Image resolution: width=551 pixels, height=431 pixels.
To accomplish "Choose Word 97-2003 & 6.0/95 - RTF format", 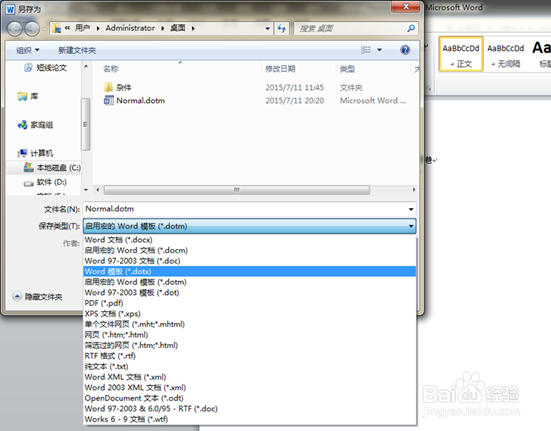I will pyautogui.click(x=249, y=409).
